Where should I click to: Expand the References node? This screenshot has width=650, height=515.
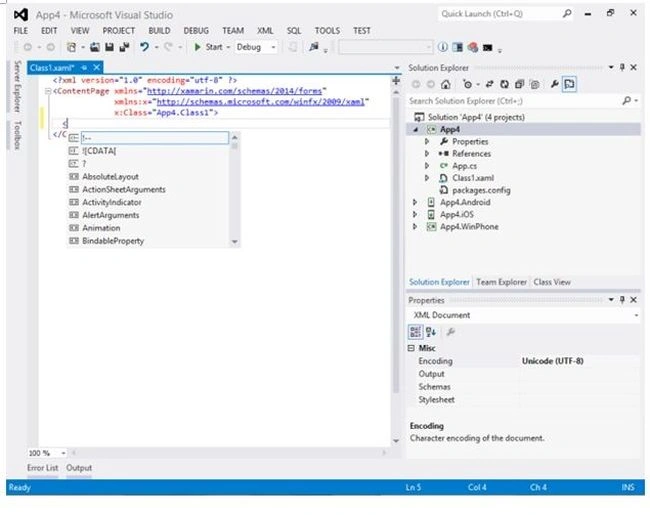427,154
